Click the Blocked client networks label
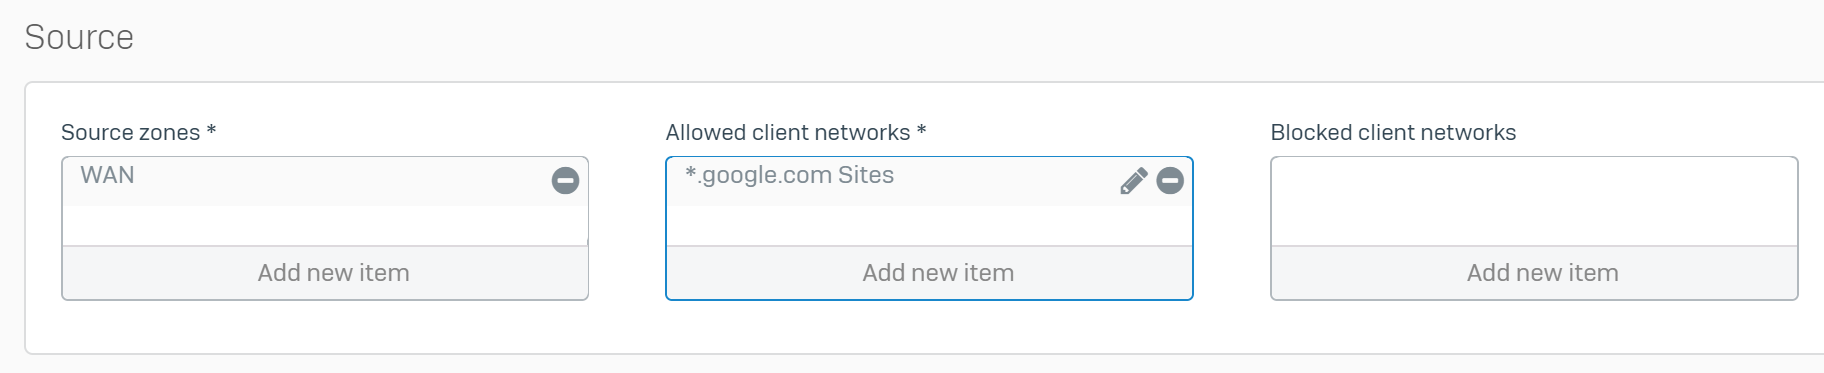The height and width of the screenshot is (373, 1824). click(x=1393, y=132)
